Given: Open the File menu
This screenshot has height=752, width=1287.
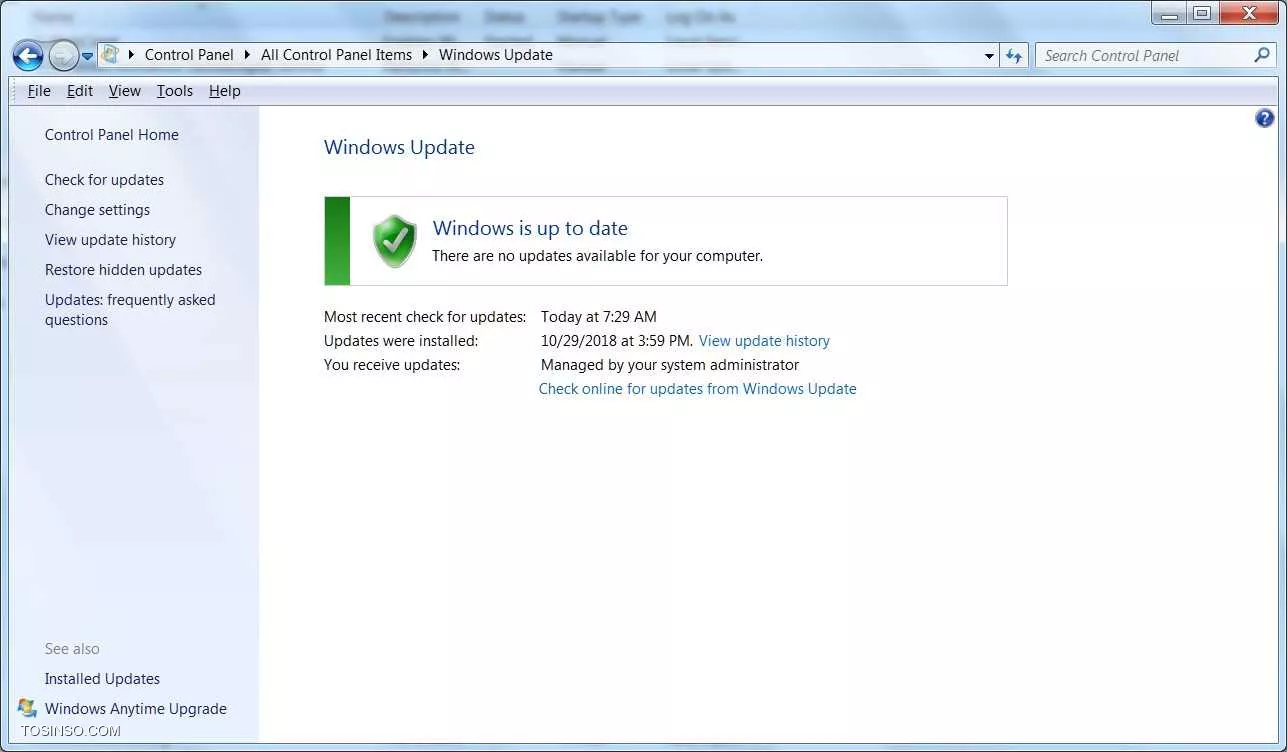Looking at the screenshot, I should (39, 91).
